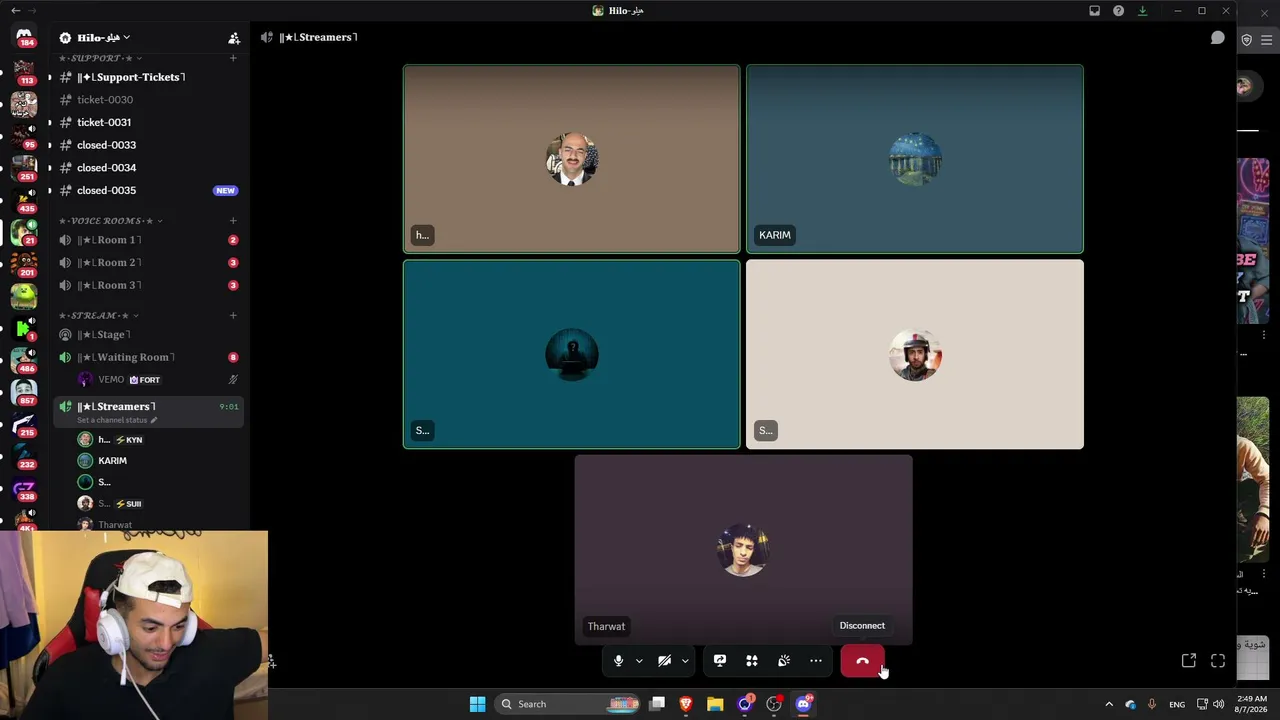Collapse the STREAM category
Screen dimensions: 1280x720
coord(100,316)
